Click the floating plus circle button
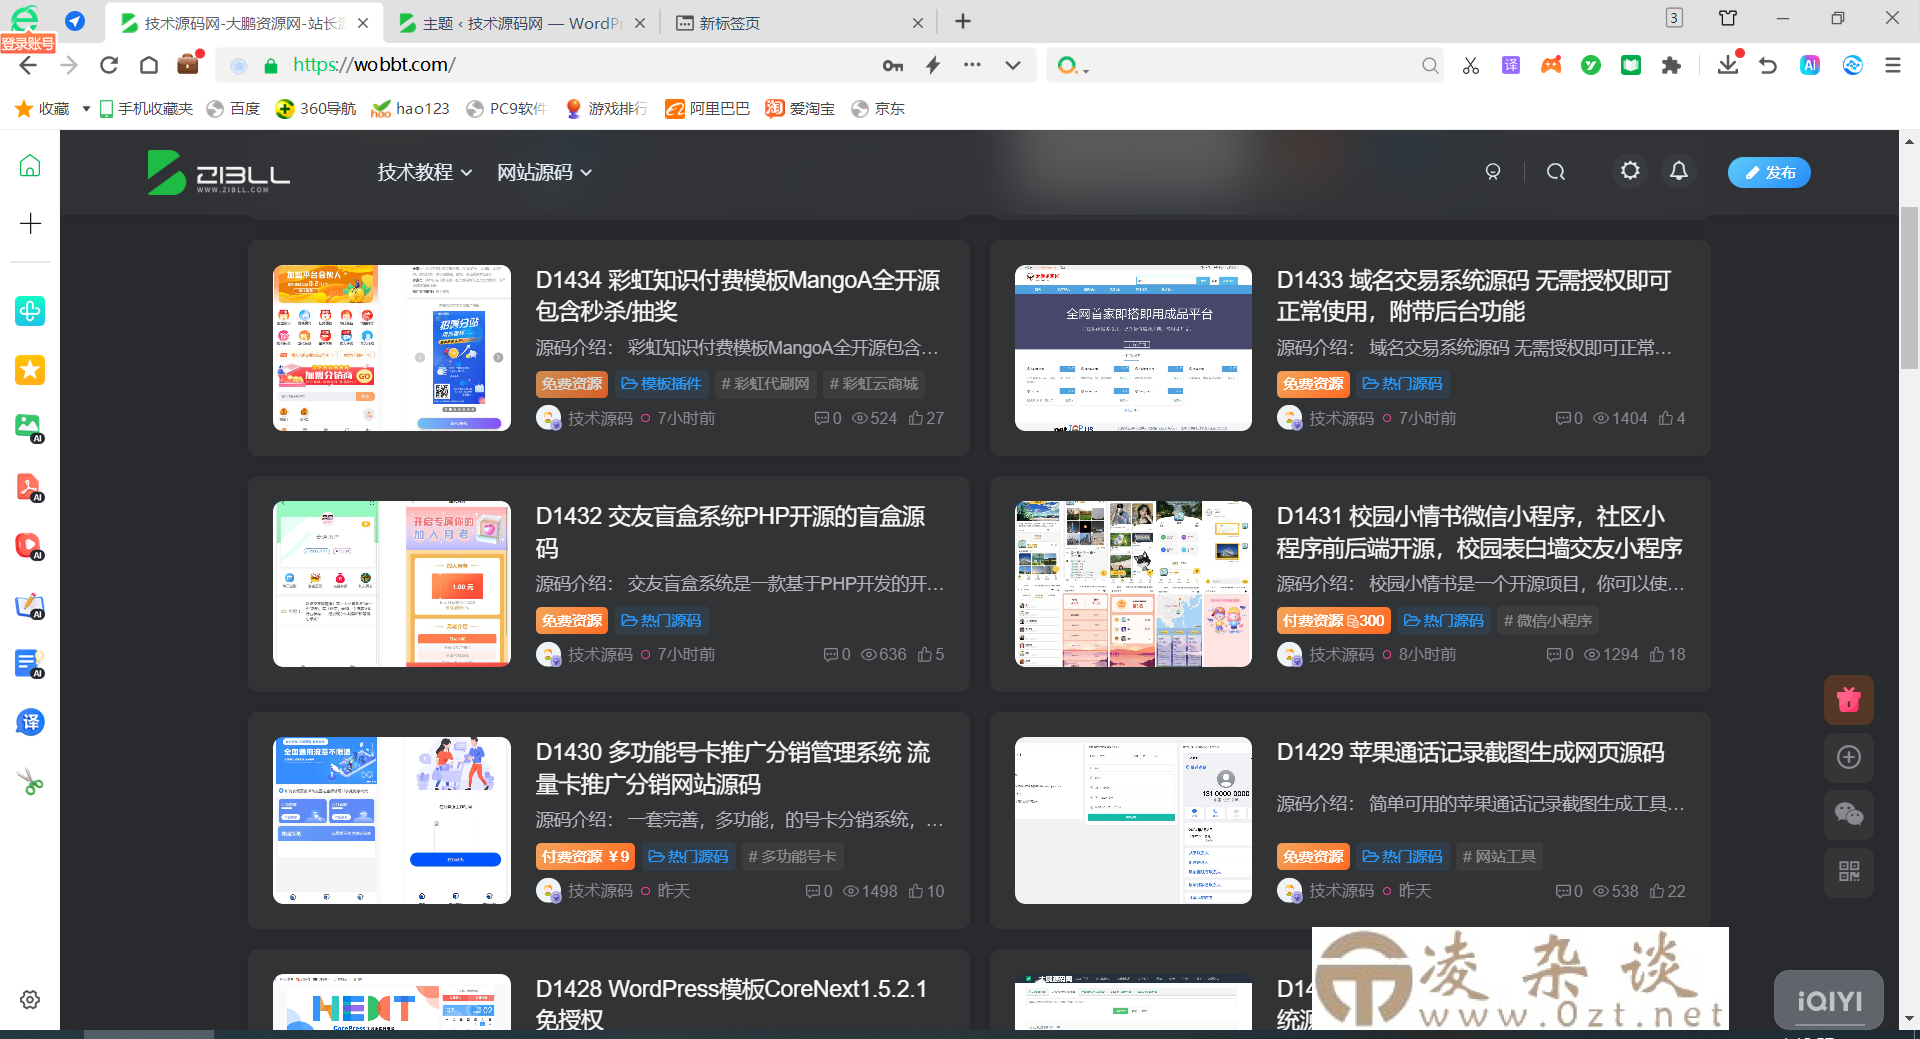The height and width of the screenshot is (1039, 1920). 1849,757
